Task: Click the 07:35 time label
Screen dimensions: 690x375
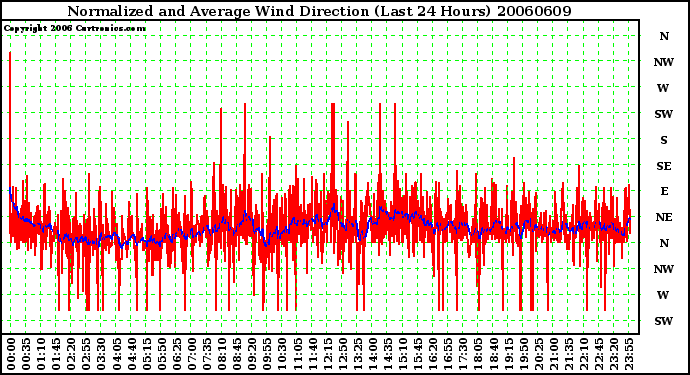Action: [x=207, y=354]
